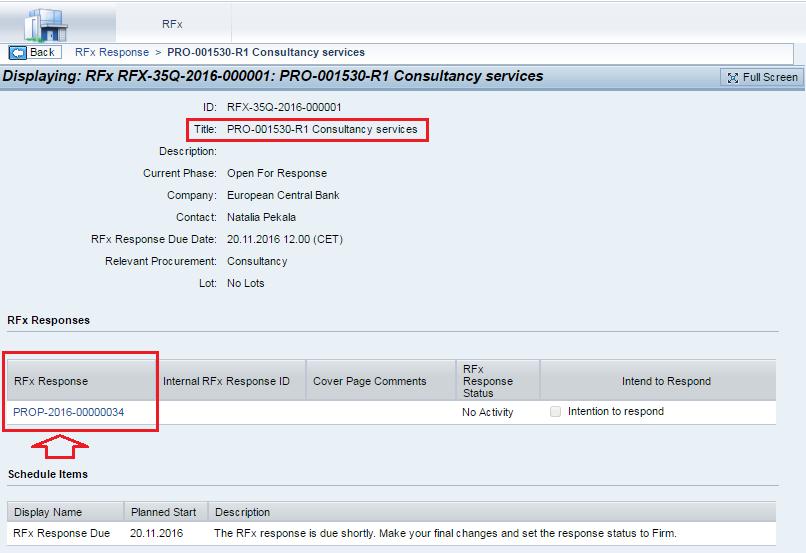
Task: Click the No Lots value
Action: point(246,283)
